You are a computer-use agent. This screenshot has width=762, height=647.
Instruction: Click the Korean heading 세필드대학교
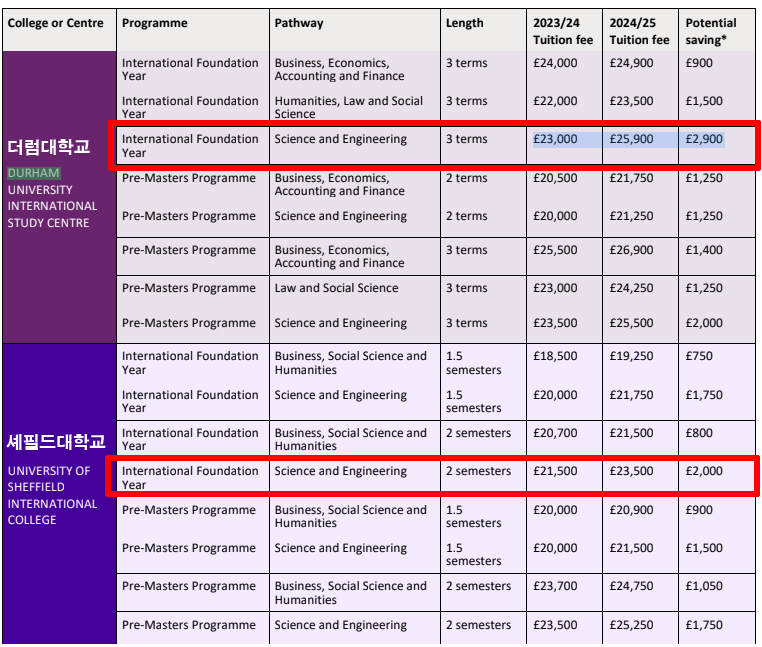[x=56, y=441]
